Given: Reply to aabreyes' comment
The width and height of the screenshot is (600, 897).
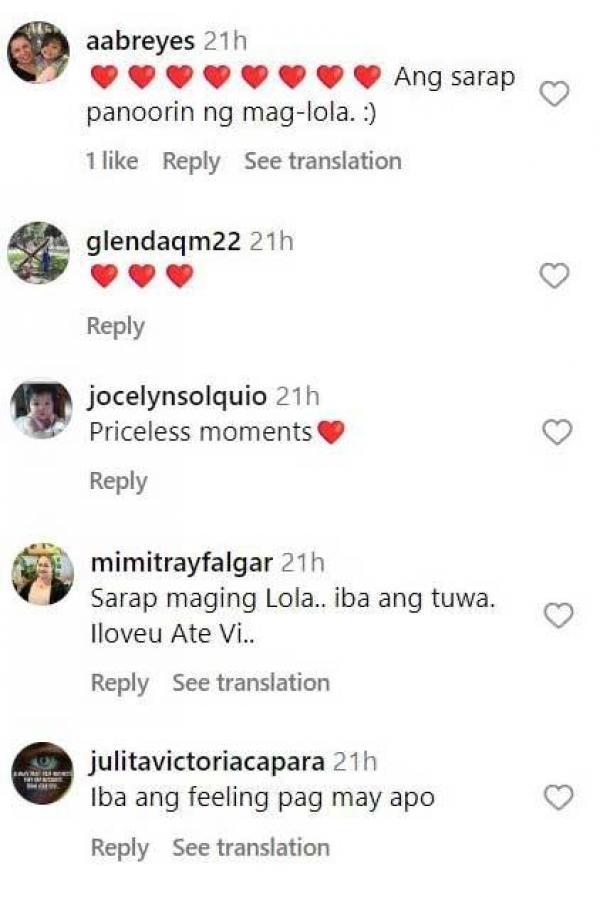Looking at the screenshot, I should coord(191,161).
